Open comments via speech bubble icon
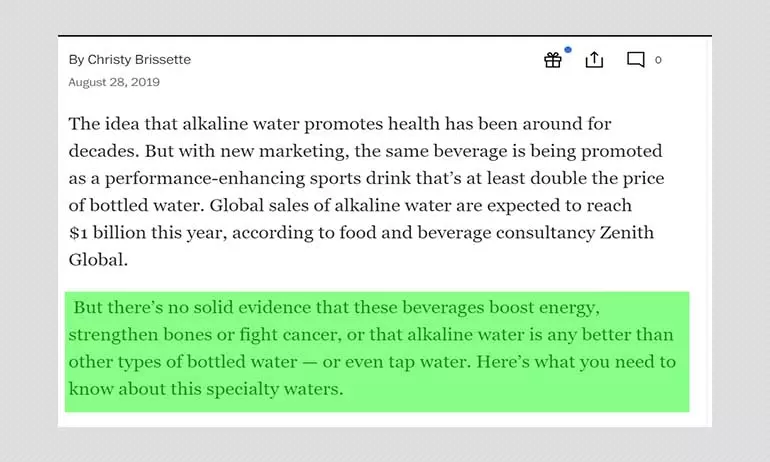This screenshot has height=462, width=770. 635,59
